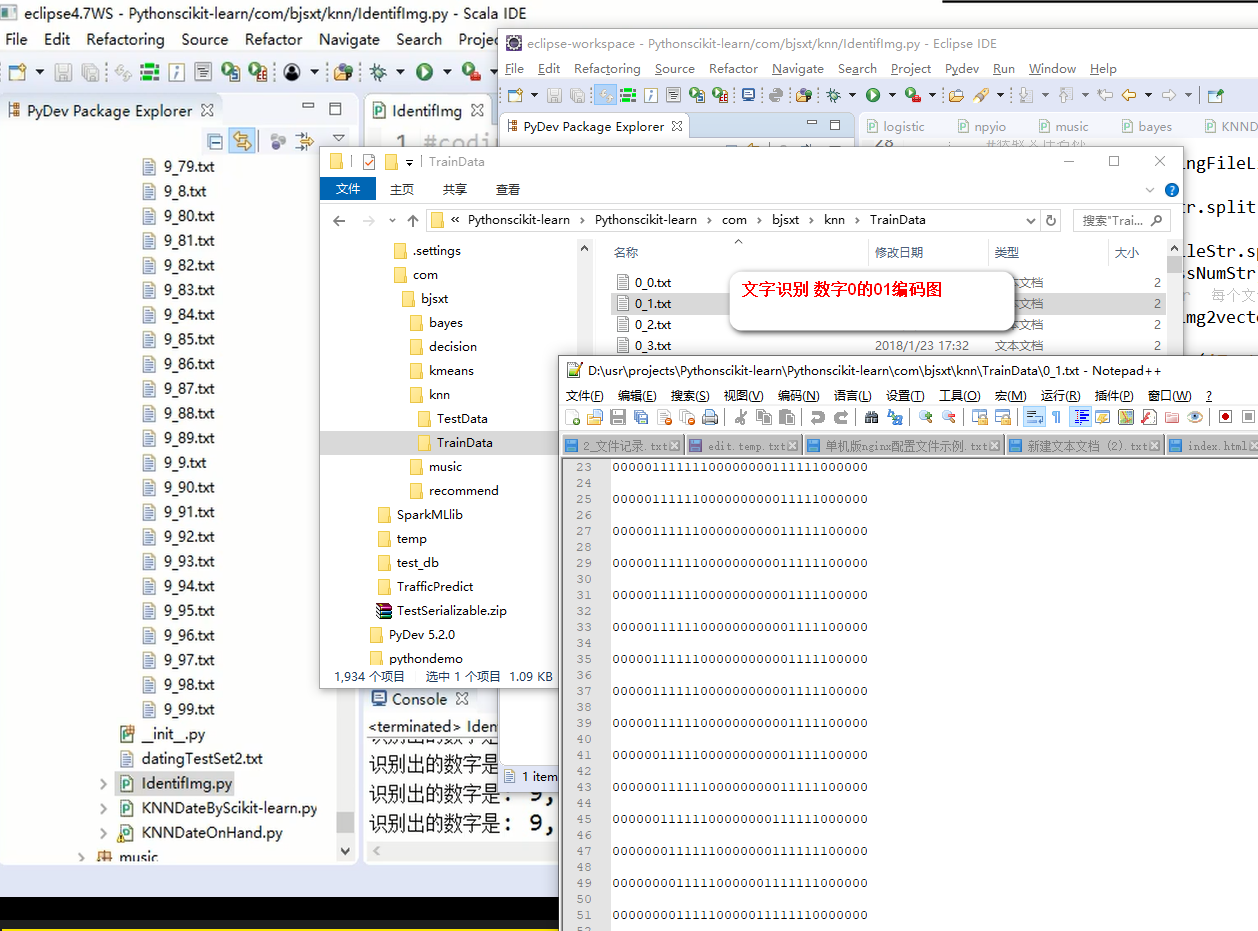This screenshot has height=931, width=1258.
Task: Open Pydev menu in Eclipse IDE window
Action: pyautogui.click(x=962, y=69)
